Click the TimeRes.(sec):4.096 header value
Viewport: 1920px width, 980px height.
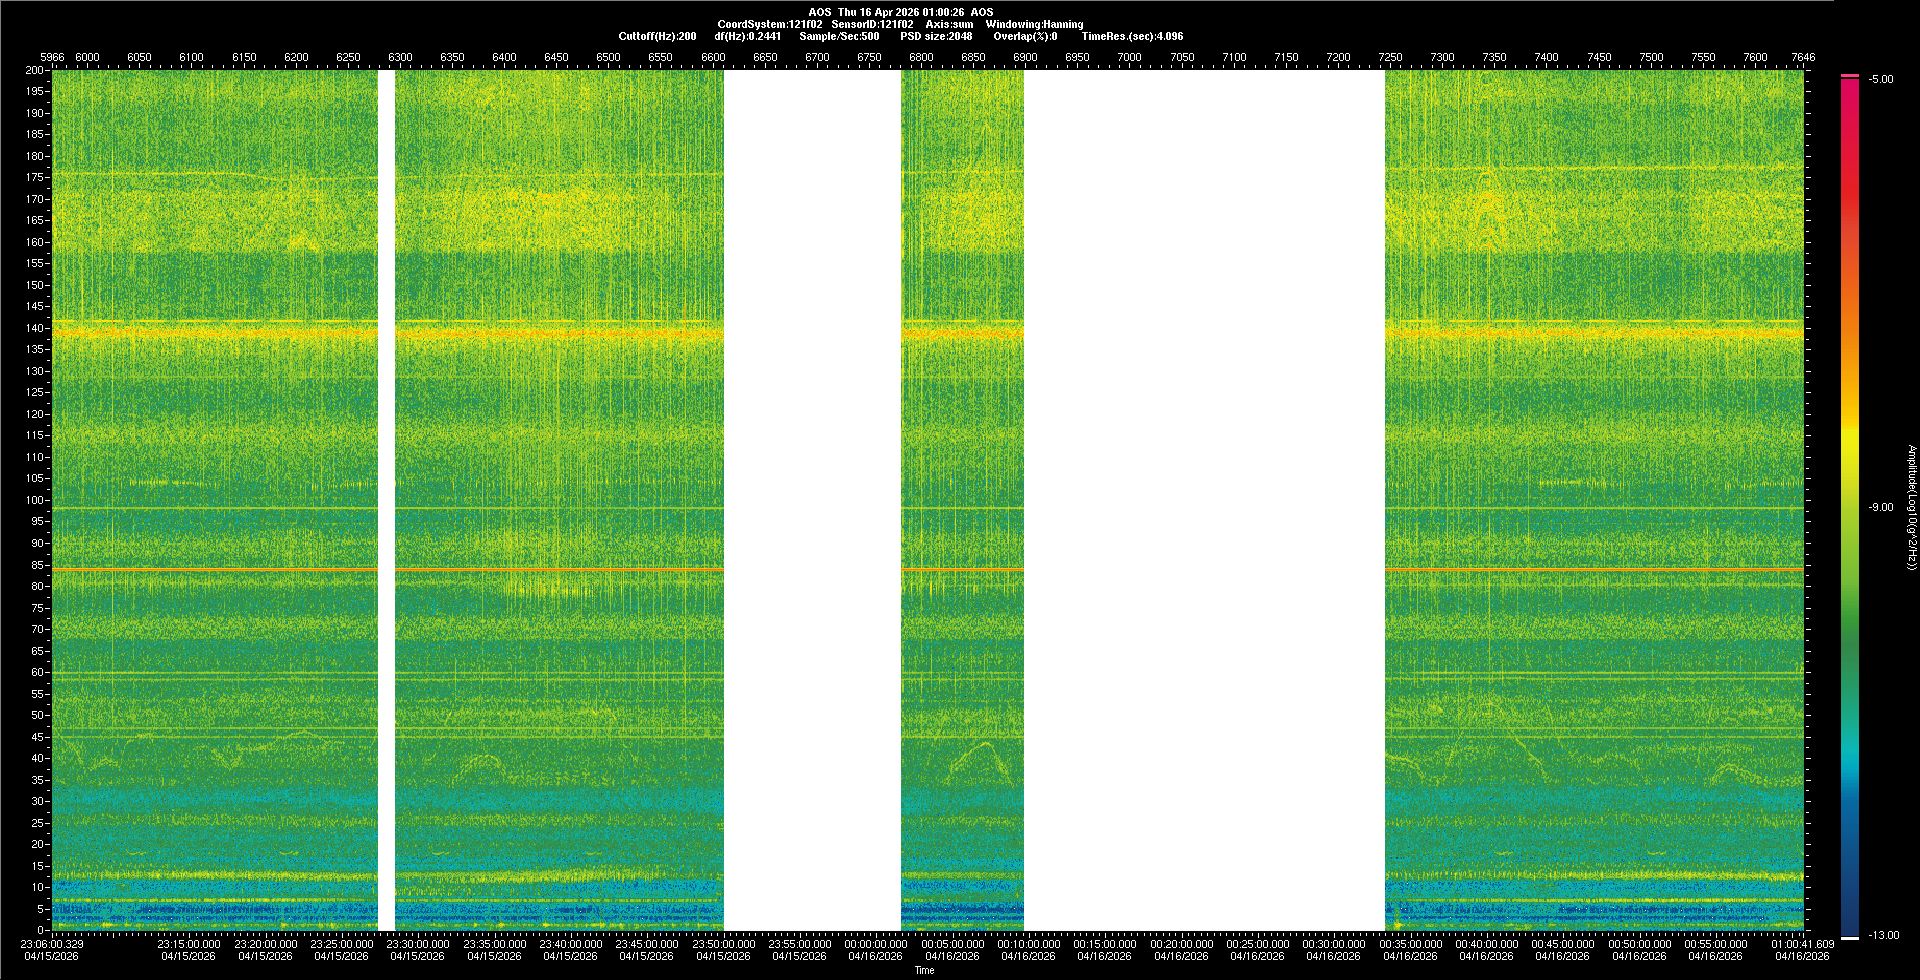coord(1132,36)
